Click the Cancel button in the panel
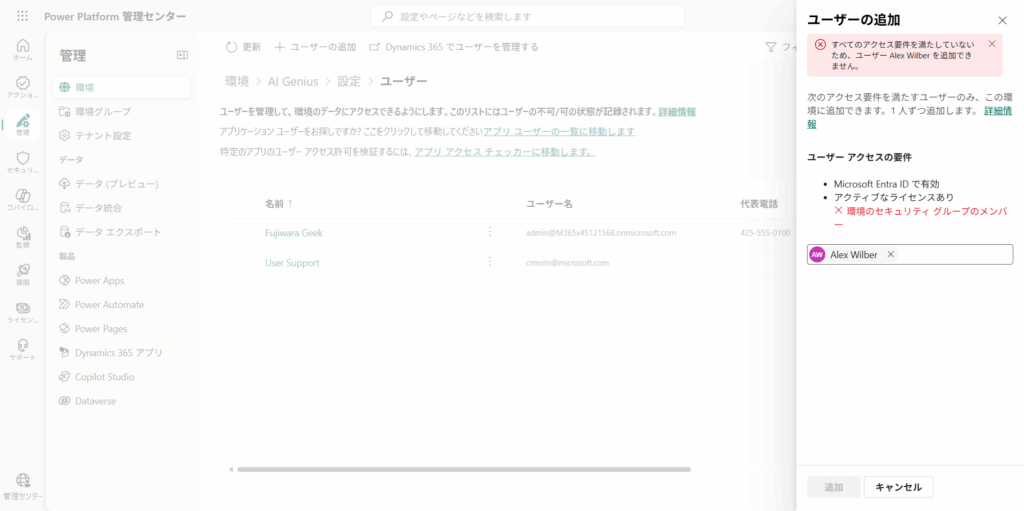The image size is (1024, 511). pos(898,487)
